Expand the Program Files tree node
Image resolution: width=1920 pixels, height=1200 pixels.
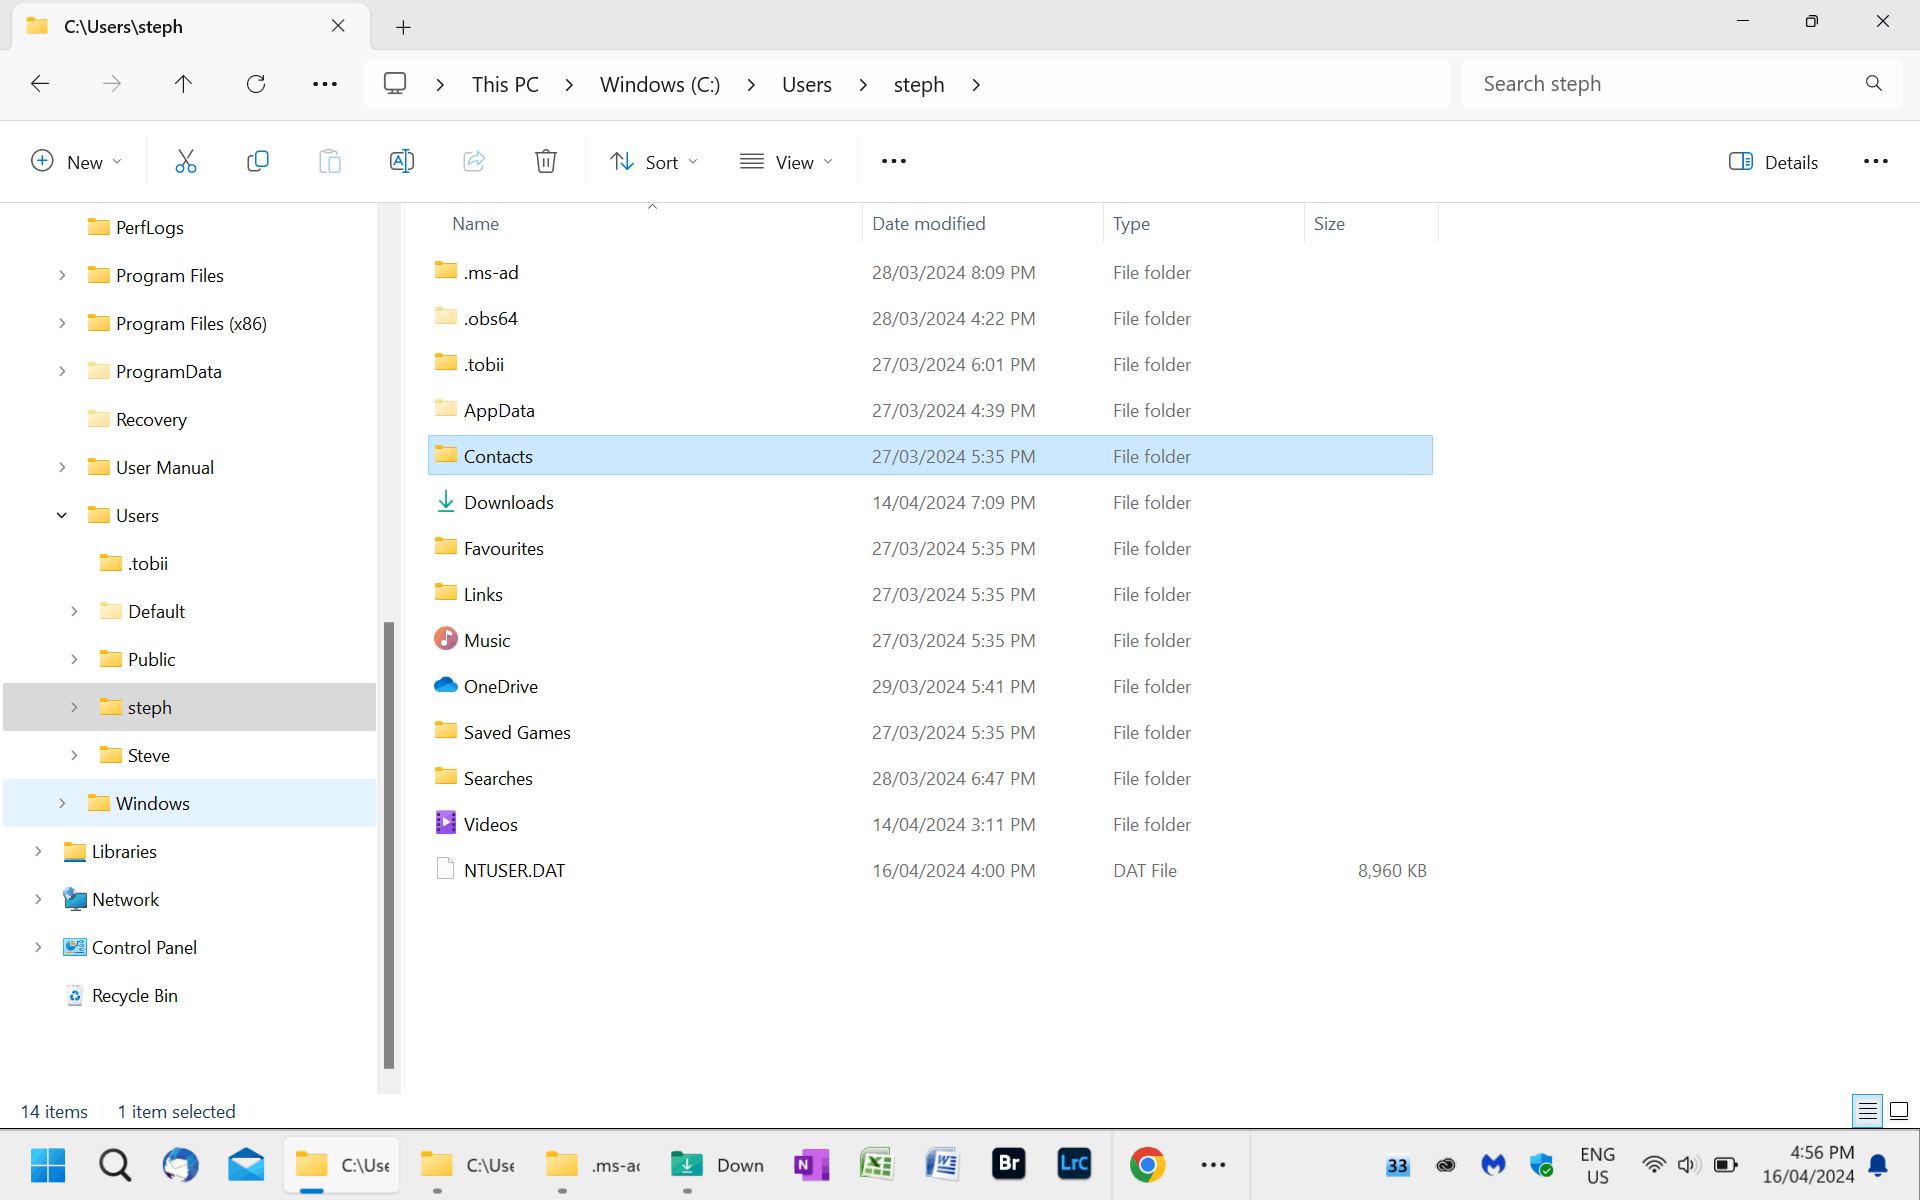click(62, 276)
